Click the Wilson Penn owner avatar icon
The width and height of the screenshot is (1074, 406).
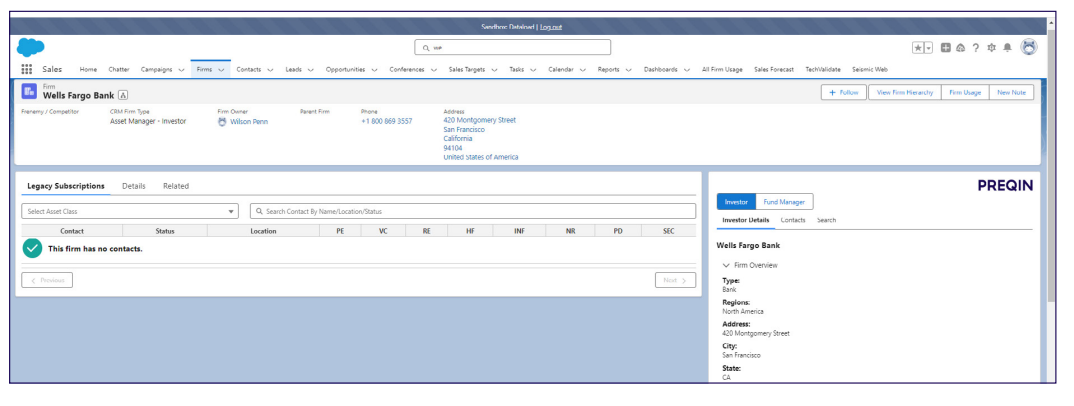(222, 121)
